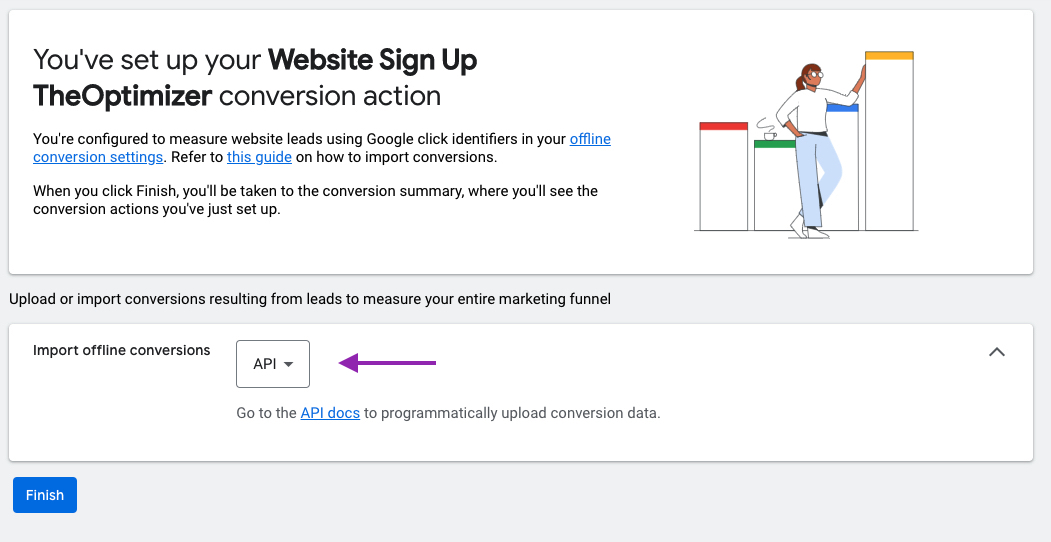Screen dimensions: 1051x542
Task: Click the steaming coffee cup icon
Action: (767, 130)
